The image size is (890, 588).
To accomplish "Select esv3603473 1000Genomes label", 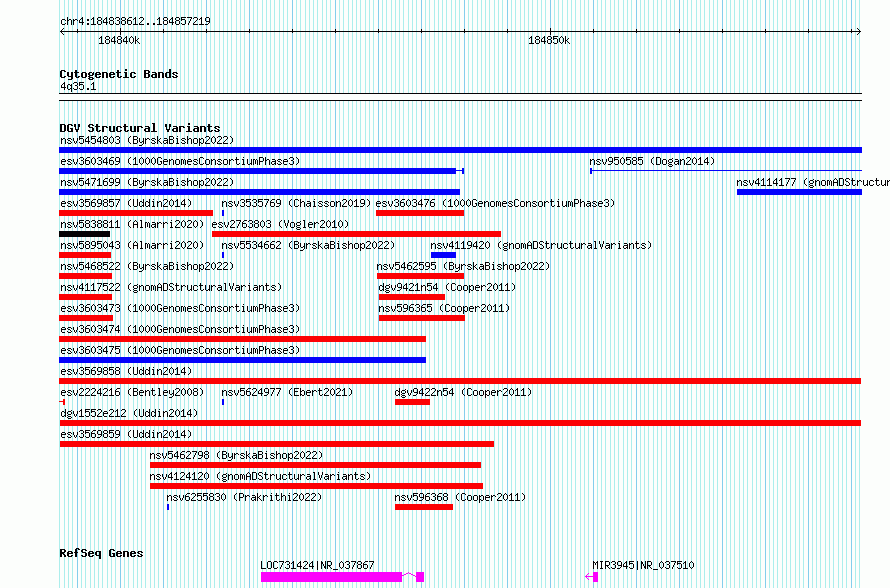I will (180, 308).
